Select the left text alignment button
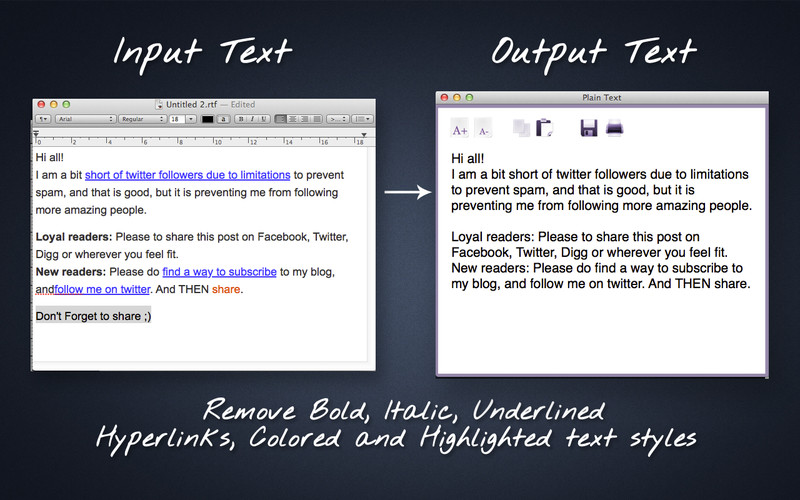800x500 pixels. point(282,119)
